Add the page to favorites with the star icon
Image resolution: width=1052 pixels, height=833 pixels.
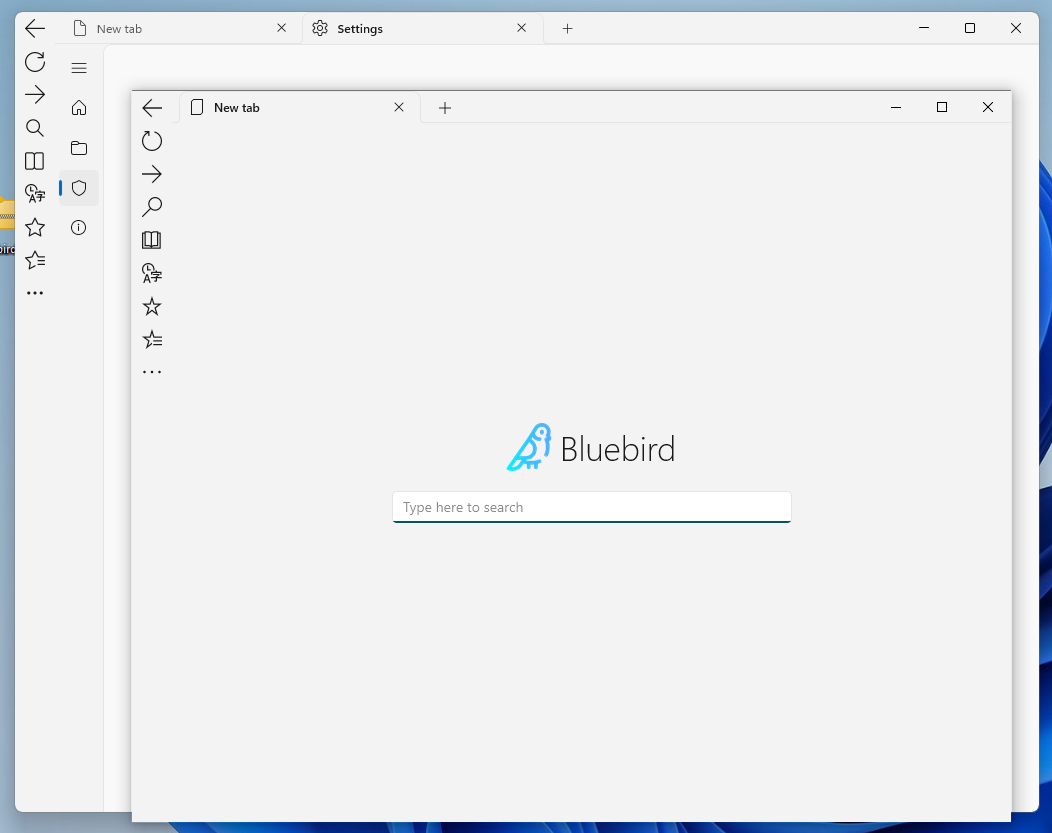[152, 306]
